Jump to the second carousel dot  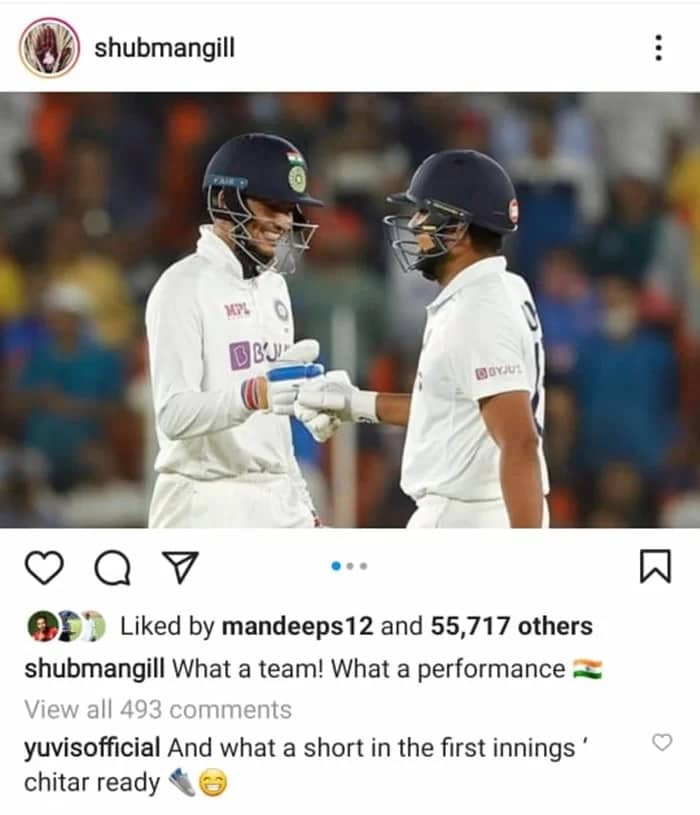350,566
